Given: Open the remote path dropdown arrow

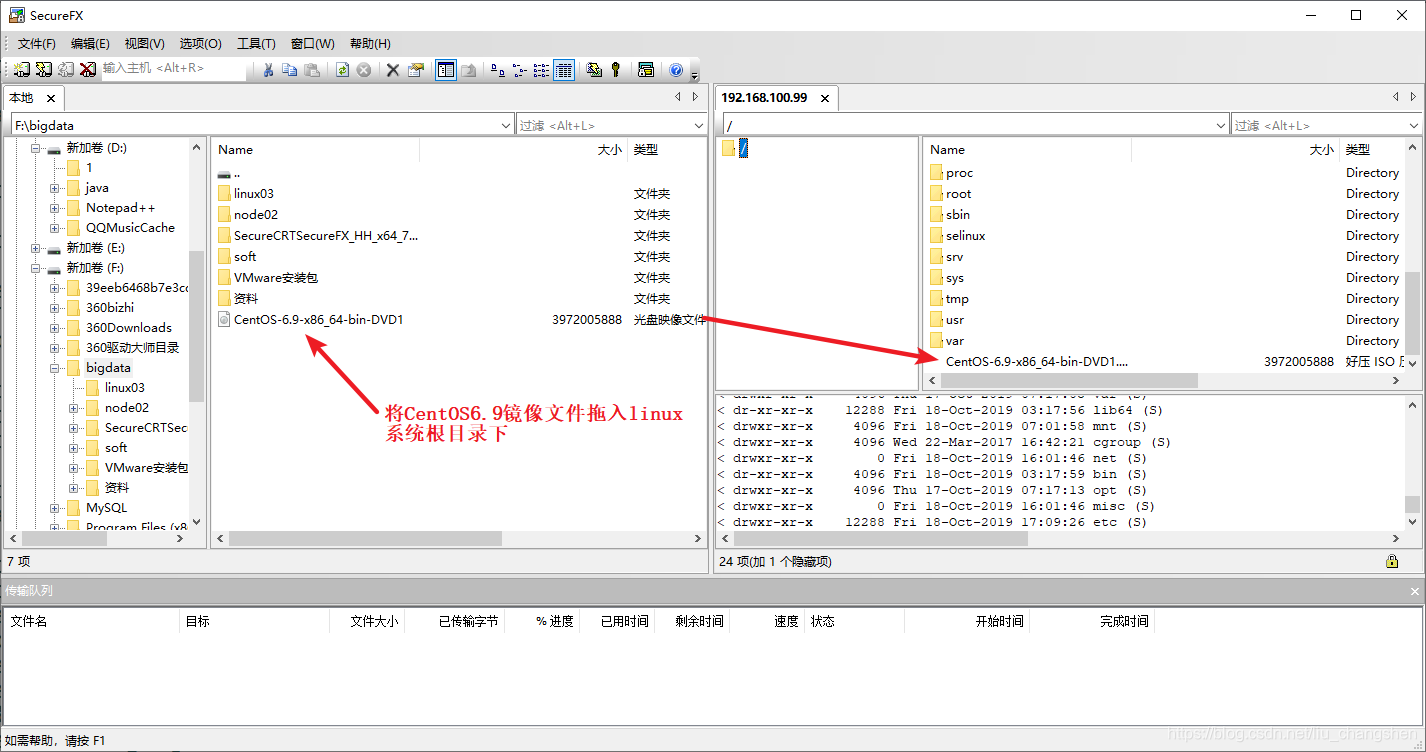Looking at the screenshot, I should point(1221,125).
